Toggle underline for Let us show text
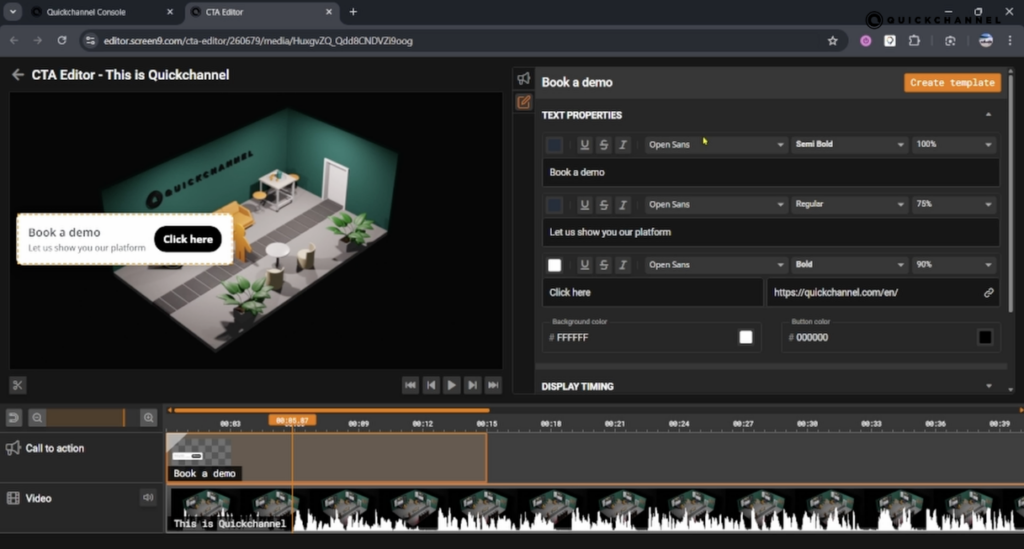The height and width of the screenshot is (549, 1024). (584, 204)
